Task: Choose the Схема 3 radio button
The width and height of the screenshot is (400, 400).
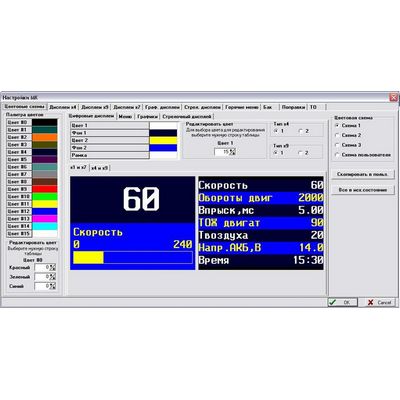Action: [337, 145]
